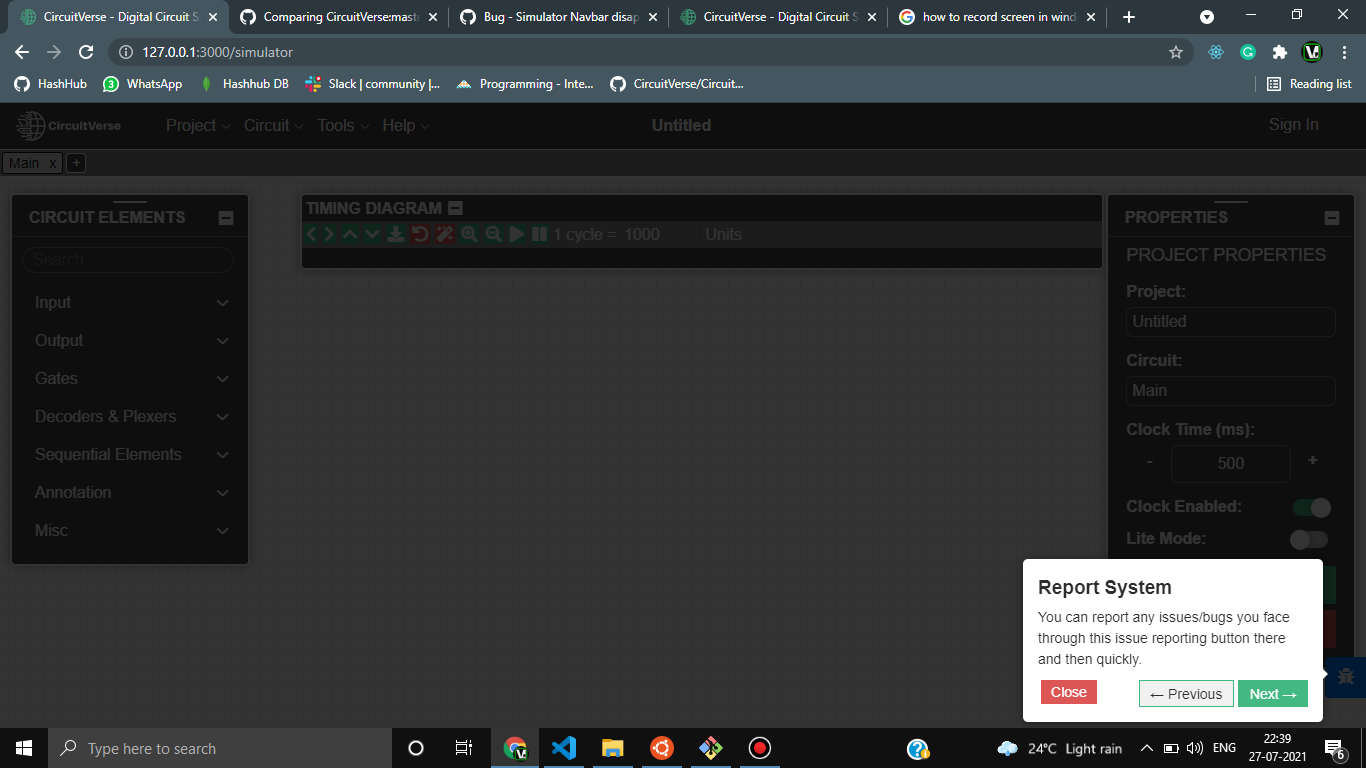Click Sign In in the navbar
The height and width of the screenshot is (768, 1366).
pos(1294,125)
